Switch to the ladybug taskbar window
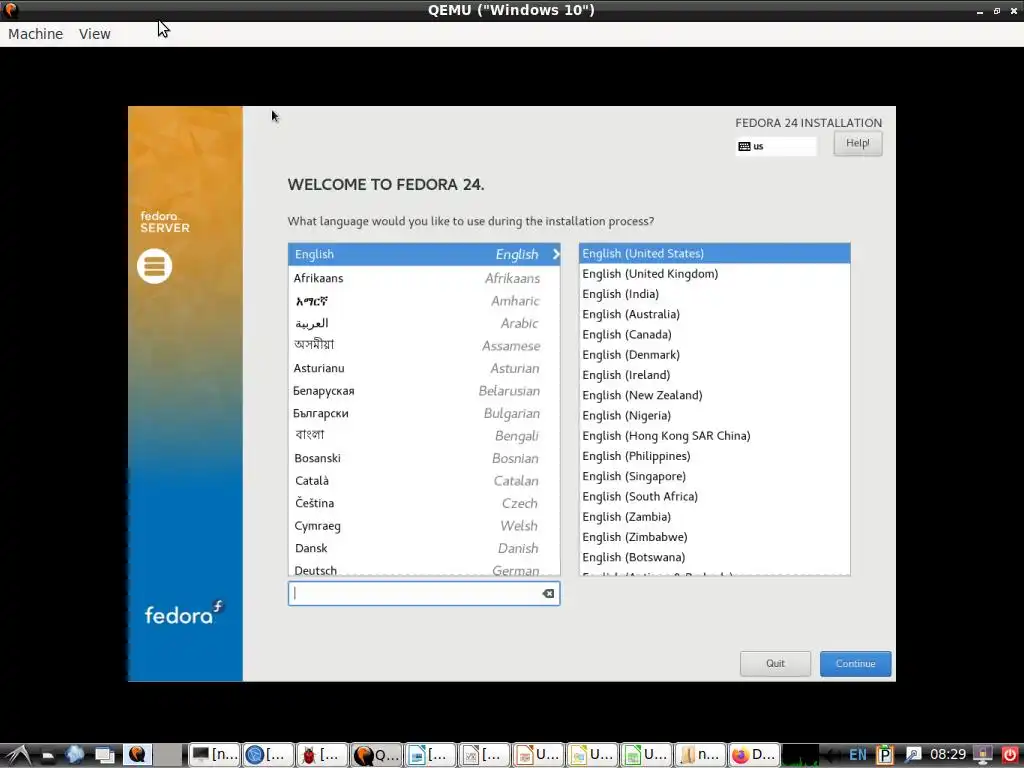 pos(322,755)
